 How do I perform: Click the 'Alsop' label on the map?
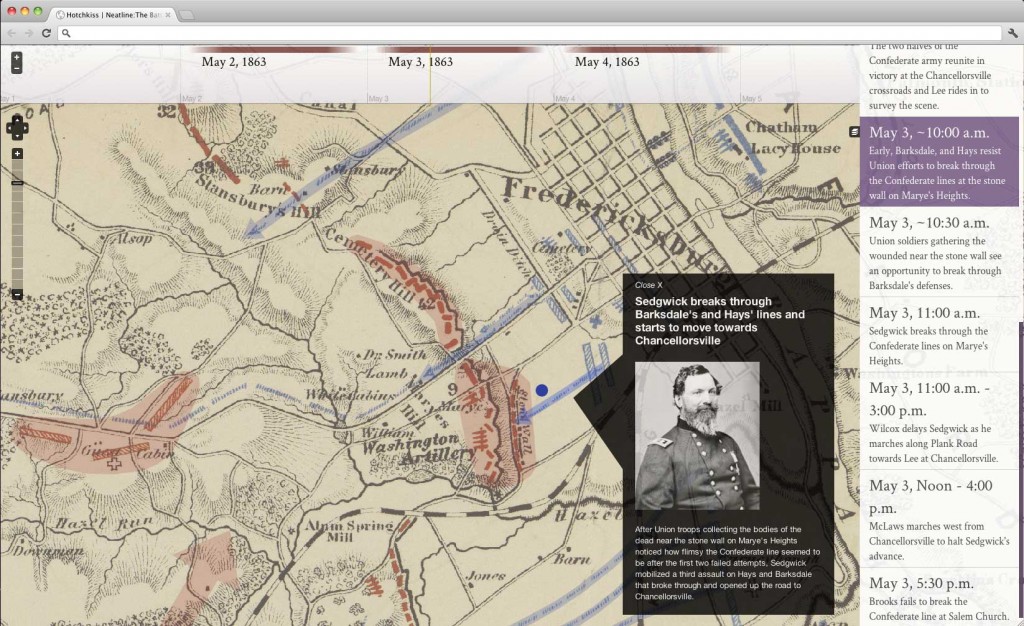133,239
